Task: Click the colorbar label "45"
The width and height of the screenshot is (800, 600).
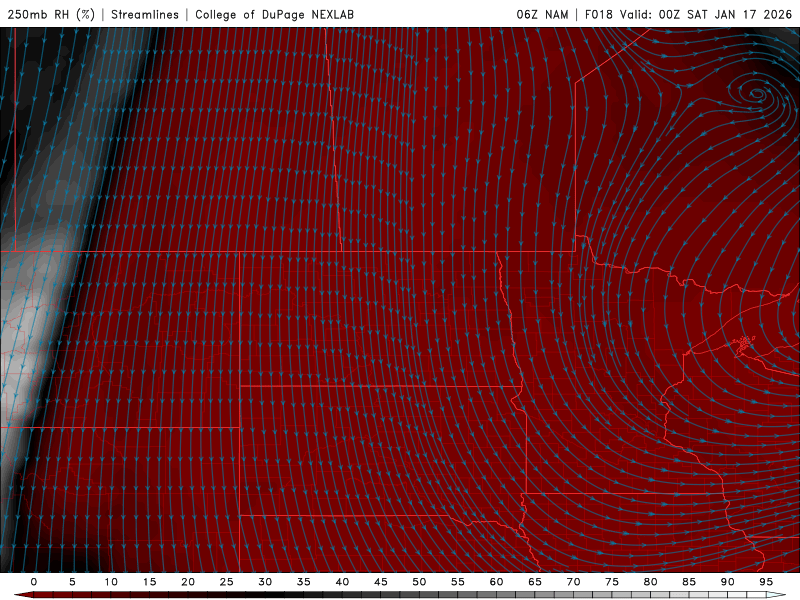Action: click(381, 582)
